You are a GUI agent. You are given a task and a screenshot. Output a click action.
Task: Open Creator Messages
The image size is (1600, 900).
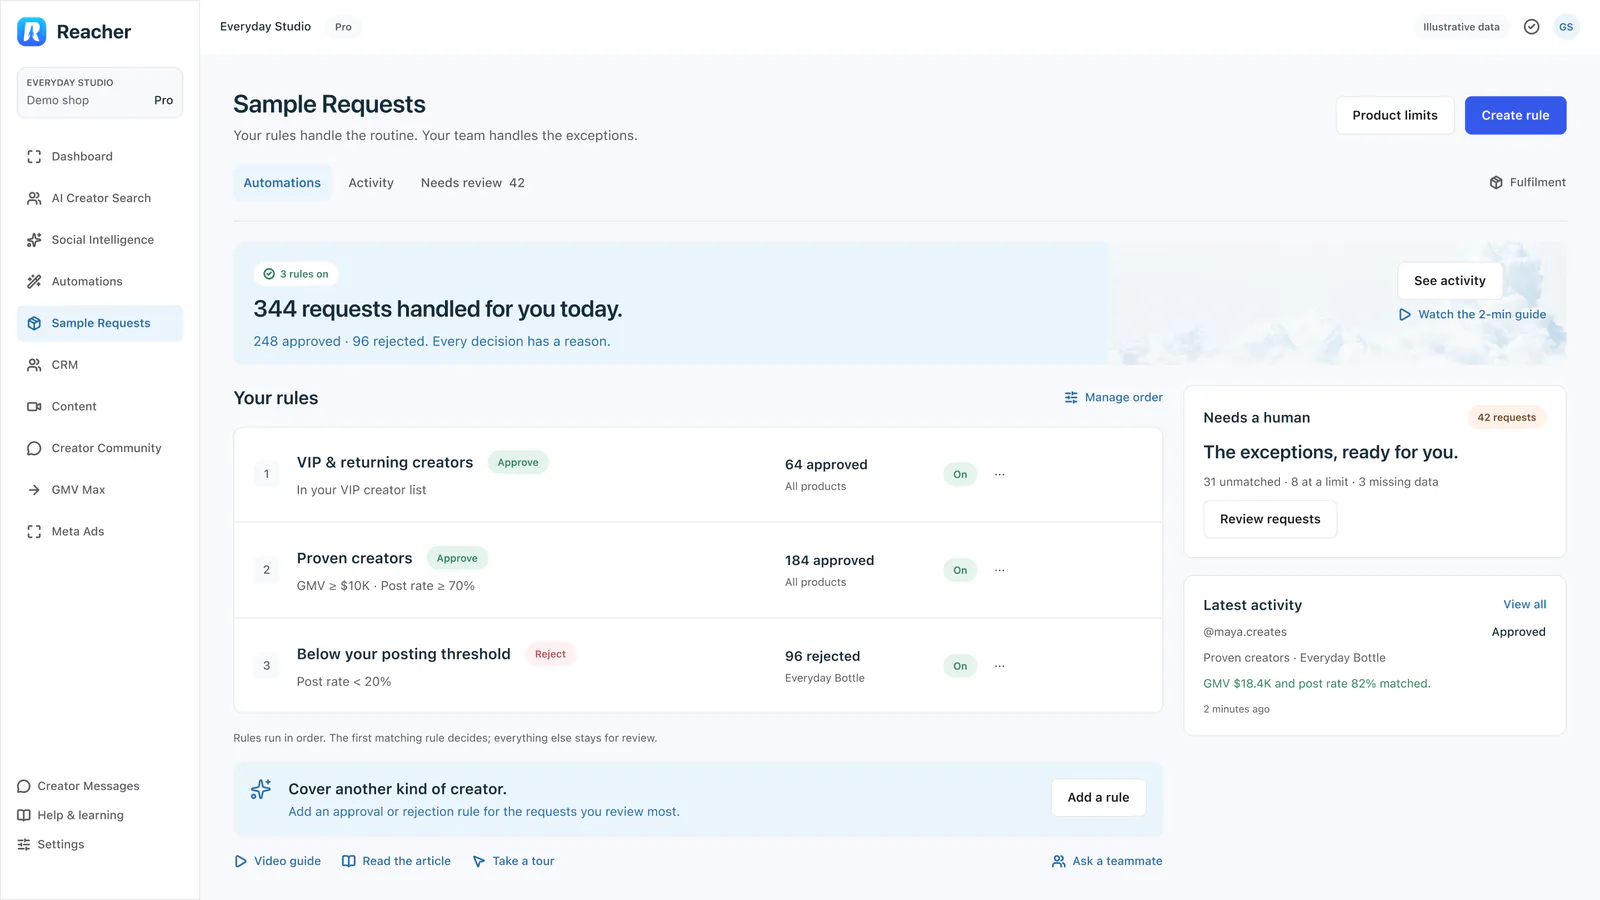coord(78,786)
